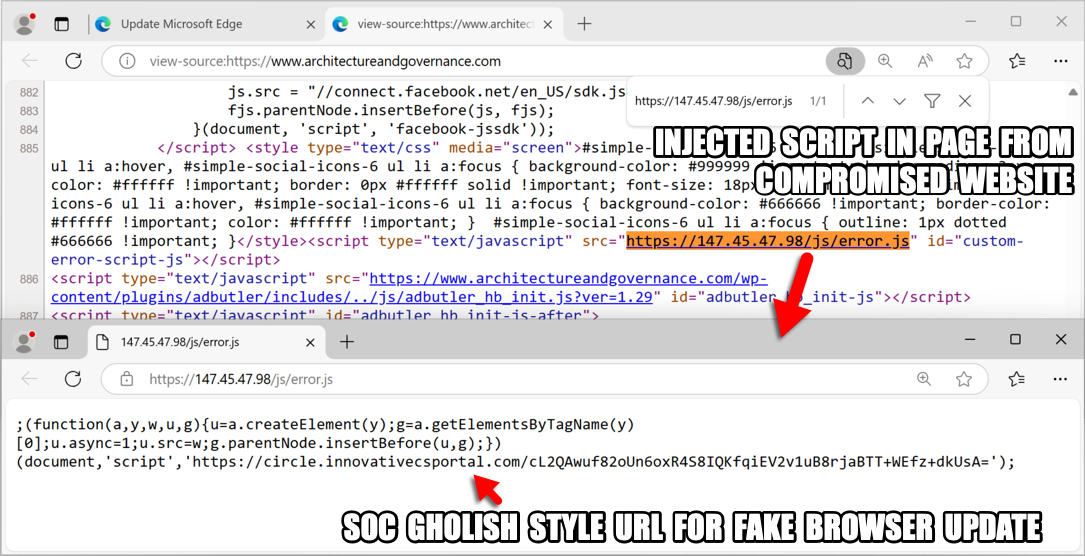
Task: Open Settings and more in the top window
Action: click(x=1061, y=61)
